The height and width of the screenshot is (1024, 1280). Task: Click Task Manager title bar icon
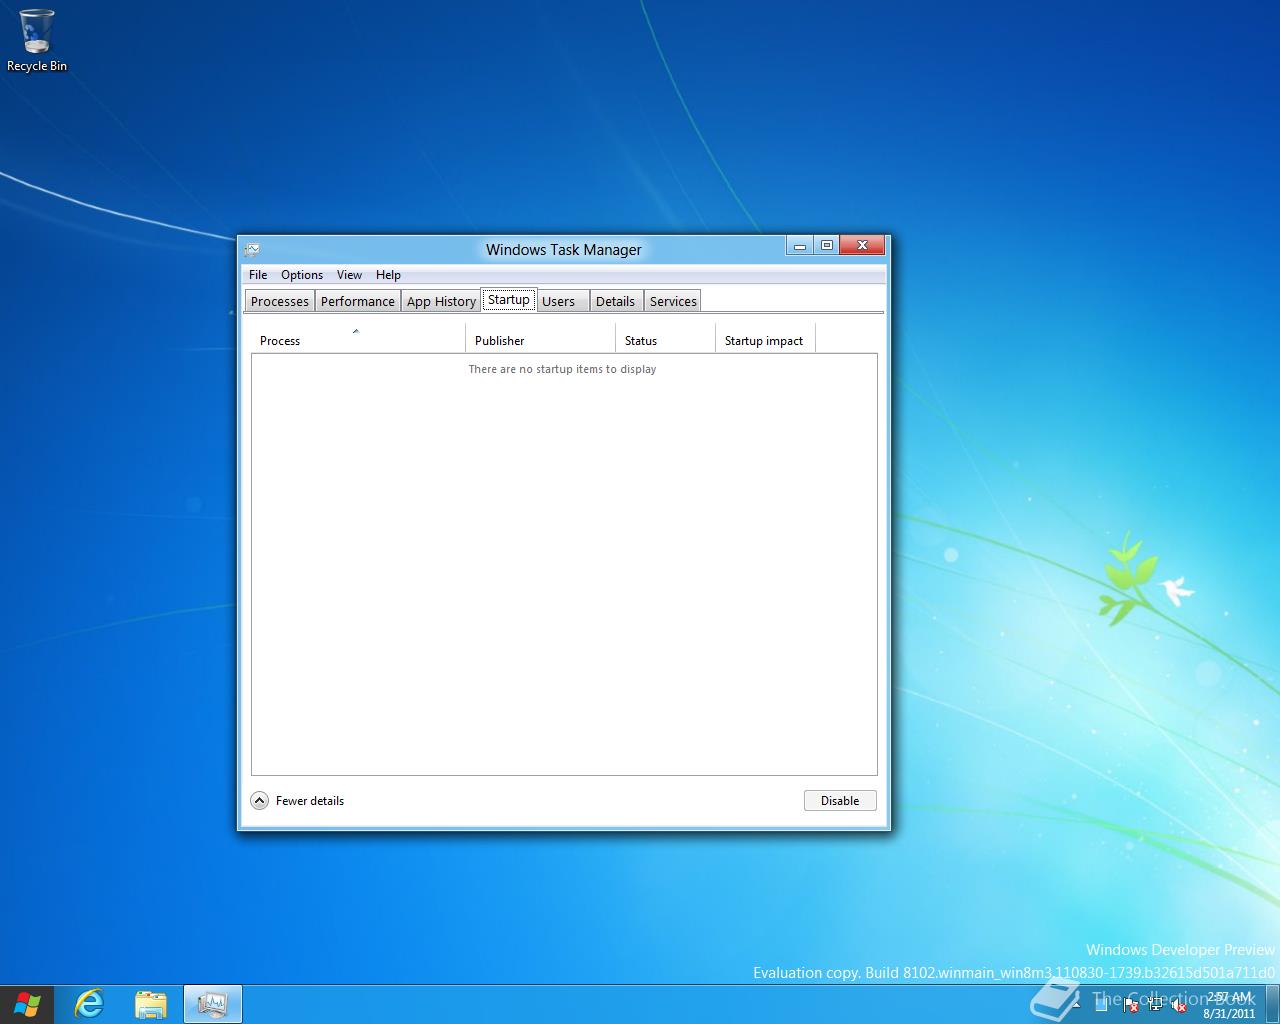tap(252, 249)
